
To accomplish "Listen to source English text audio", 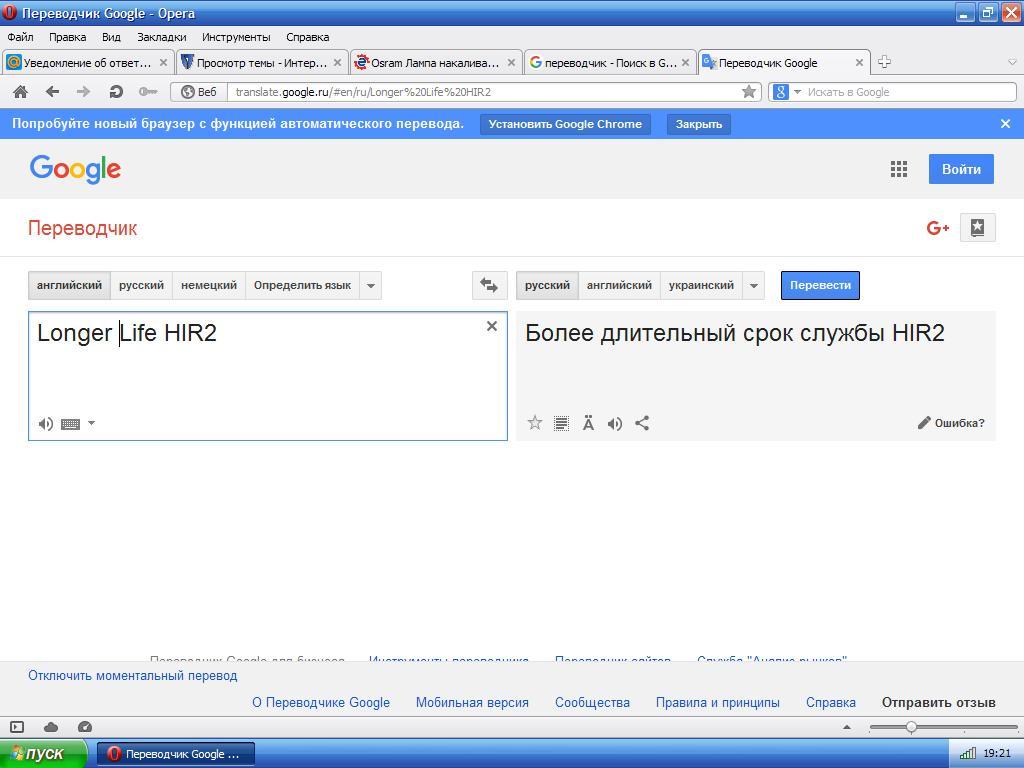I will [46, 423].
